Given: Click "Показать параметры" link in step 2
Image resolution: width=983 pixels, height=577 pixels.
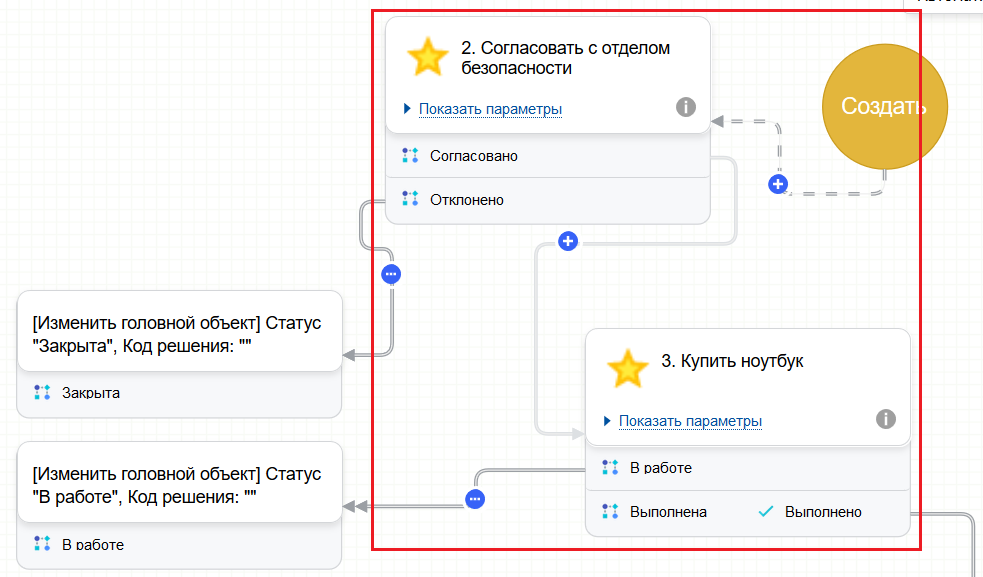Looking at the screenshot, I should coord(490,109).
